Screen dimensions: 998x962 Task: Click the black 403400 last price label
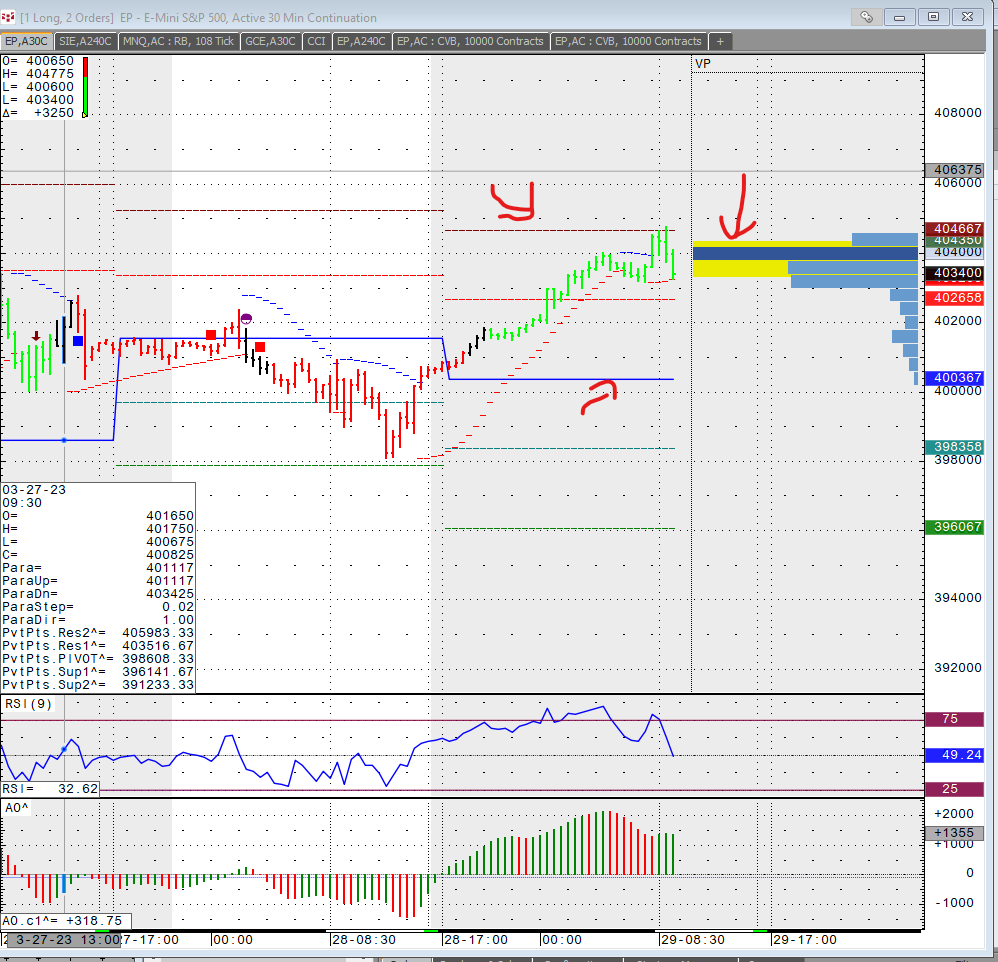954,272
